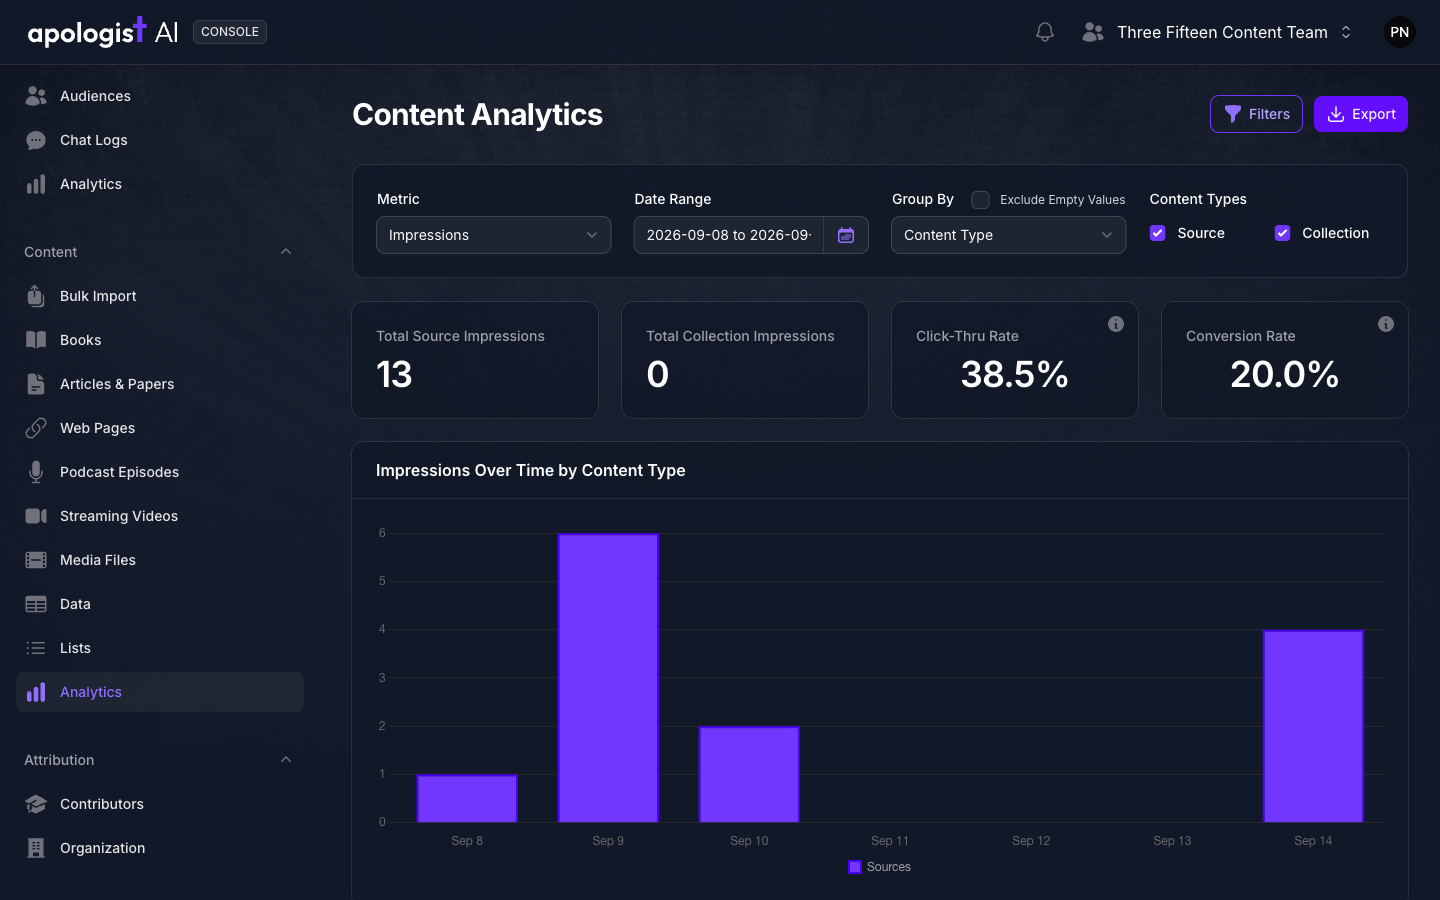The height and width of the screenshot is (900, 1440).
Task: Click the Total Source Impressions card
Action: tap(475, 360)
